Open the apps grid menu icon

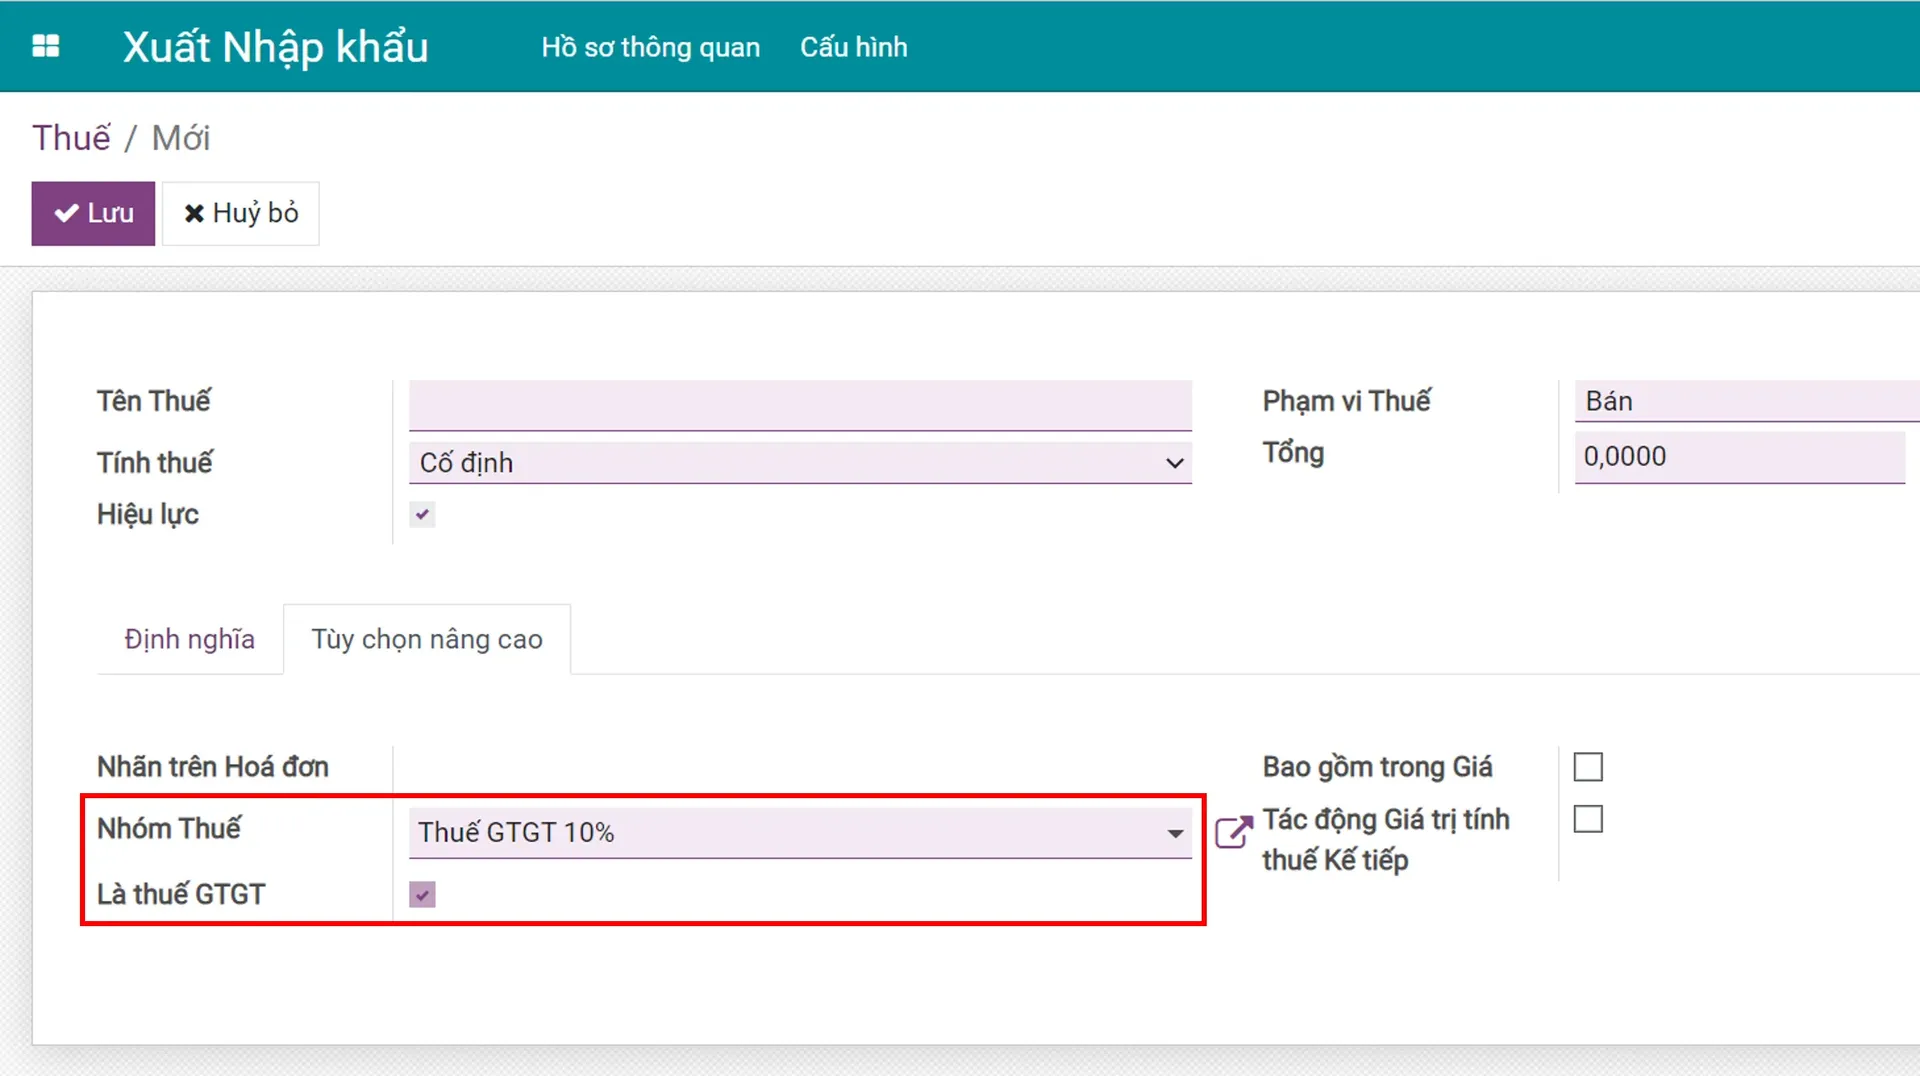[x=46, y=46]
